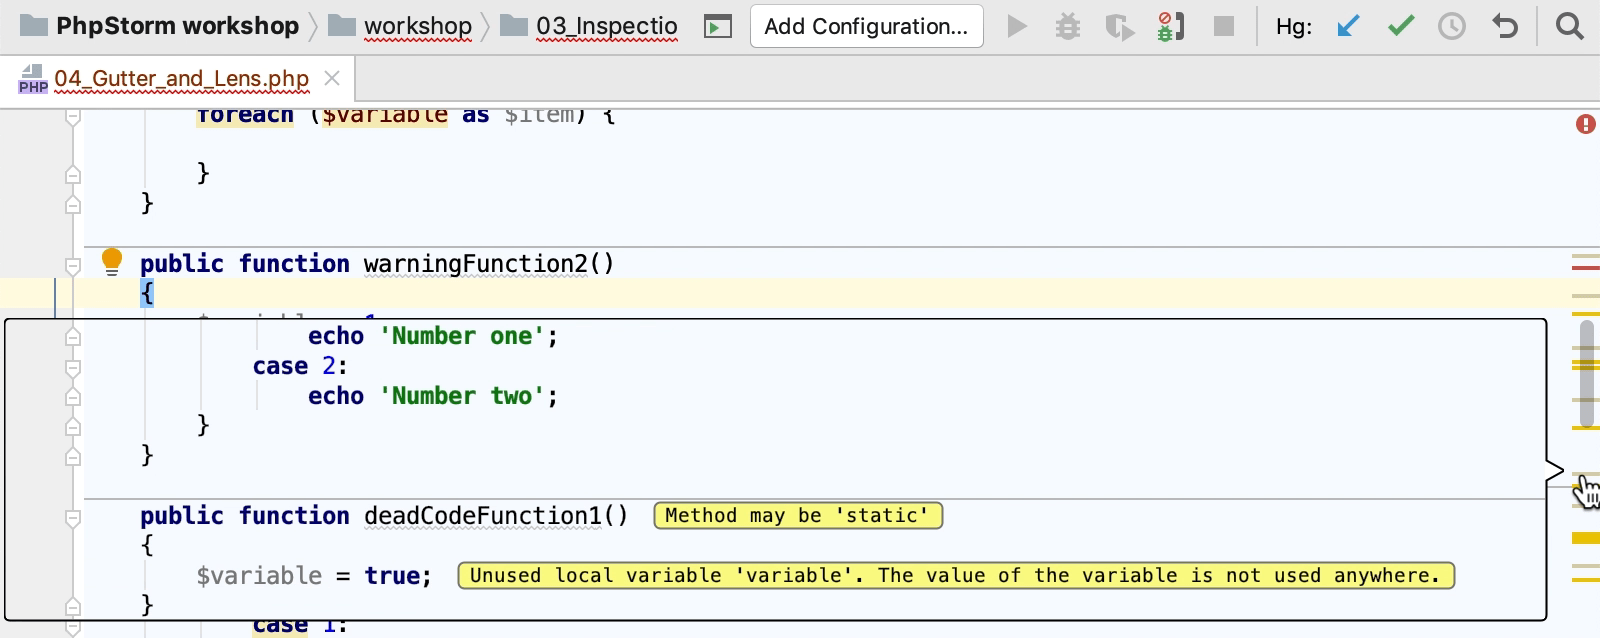Close the 04_Gutter_and_Lens.php tab

(x=333, y=78)
